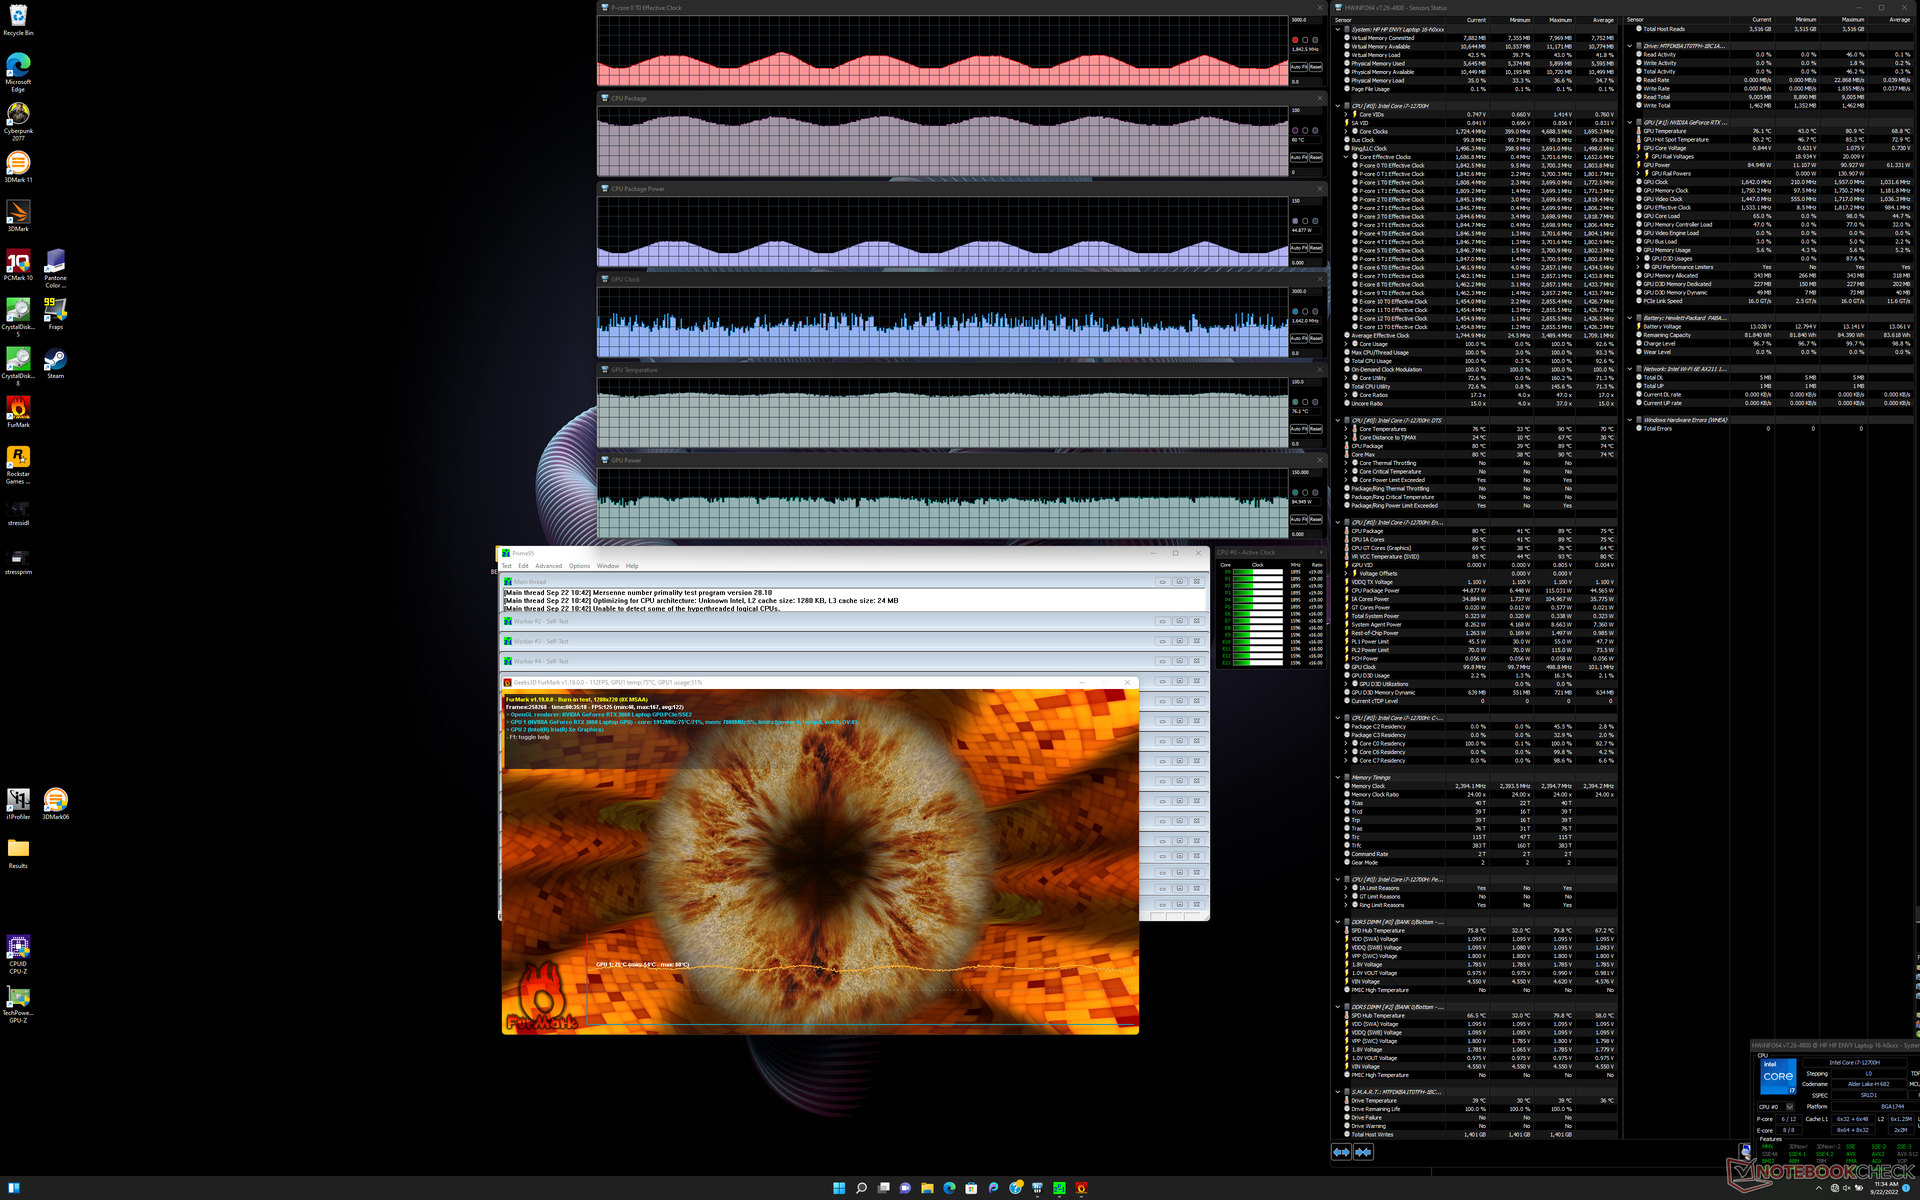Collapse the Memory Timings sensor group
Screen dimensions: 1920x1200
tap(1338, 777)
